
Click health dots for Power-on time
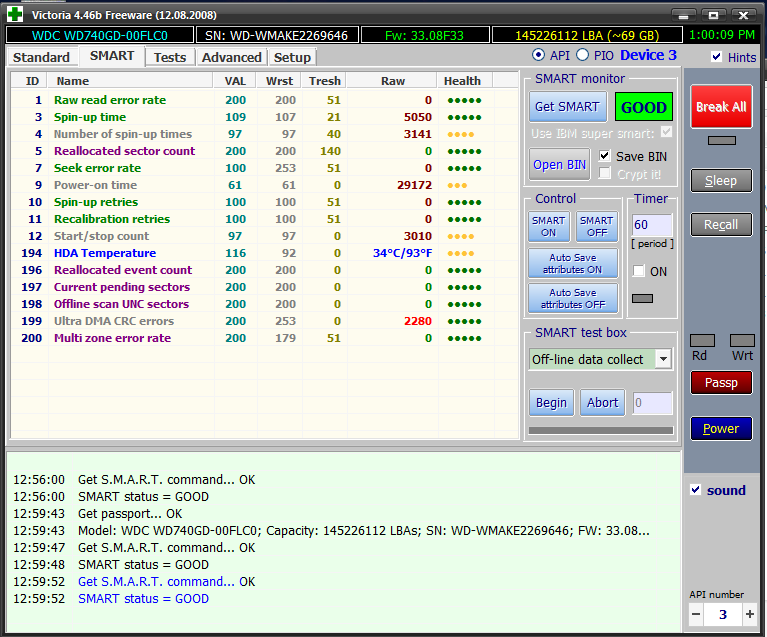[x=457, y=185]
